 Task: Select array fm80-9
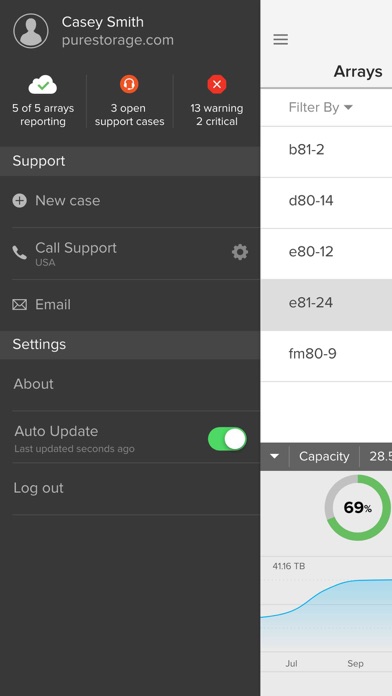click(326, 356)
